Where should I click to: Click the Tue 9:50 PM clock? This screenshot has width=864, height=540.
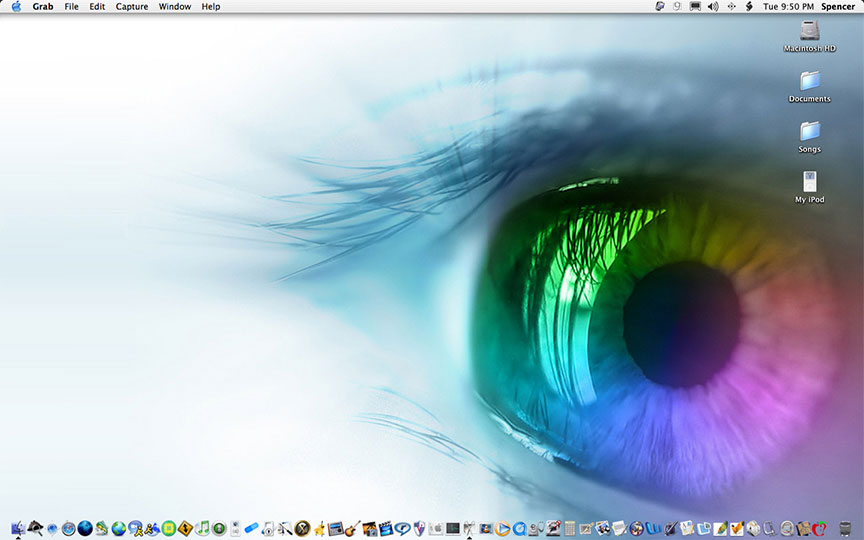point(788,7)
